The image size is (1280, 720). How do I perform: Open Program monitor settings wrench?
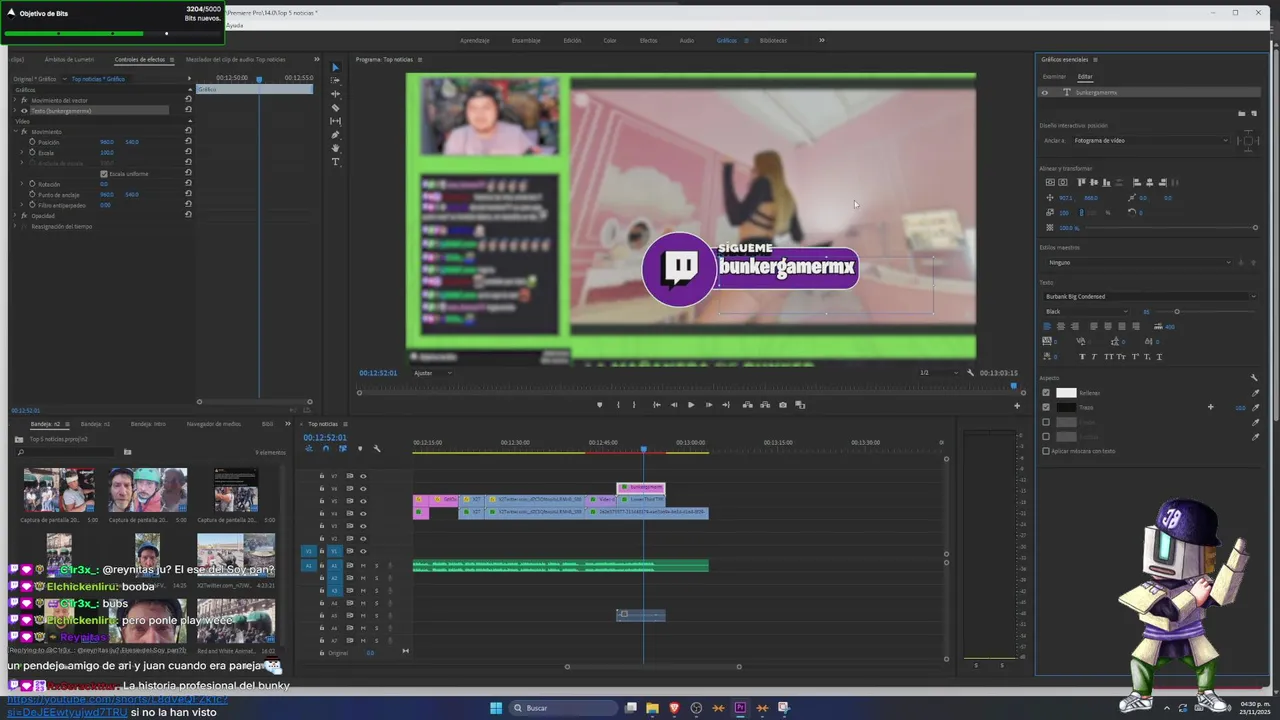click(x=970, y=373)
